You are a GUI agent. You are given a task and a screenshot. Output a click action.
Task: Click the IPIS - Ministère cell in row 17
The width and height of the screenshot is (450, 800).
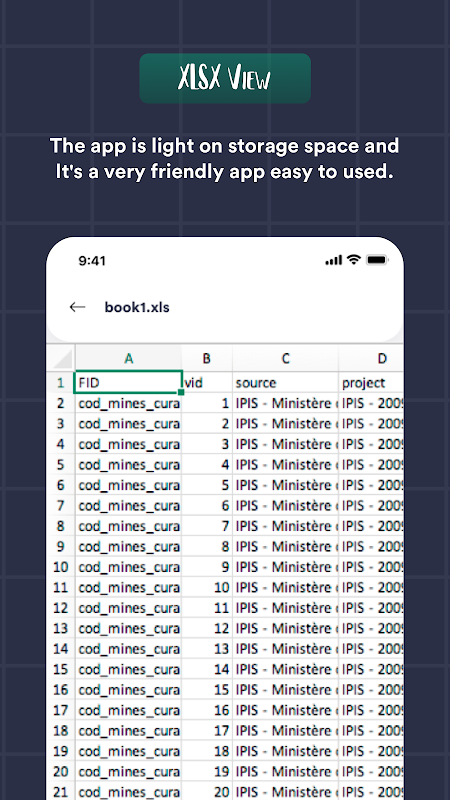(x=285, y=710)
